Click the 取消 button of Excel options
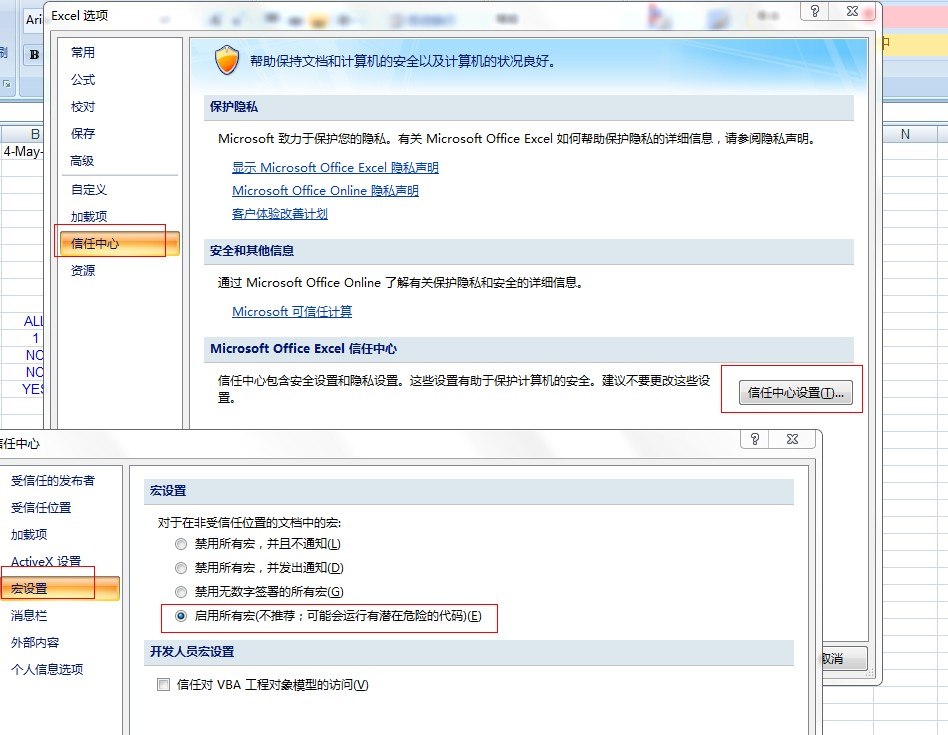Screen dimensions: 948x735 click(844, 659)
